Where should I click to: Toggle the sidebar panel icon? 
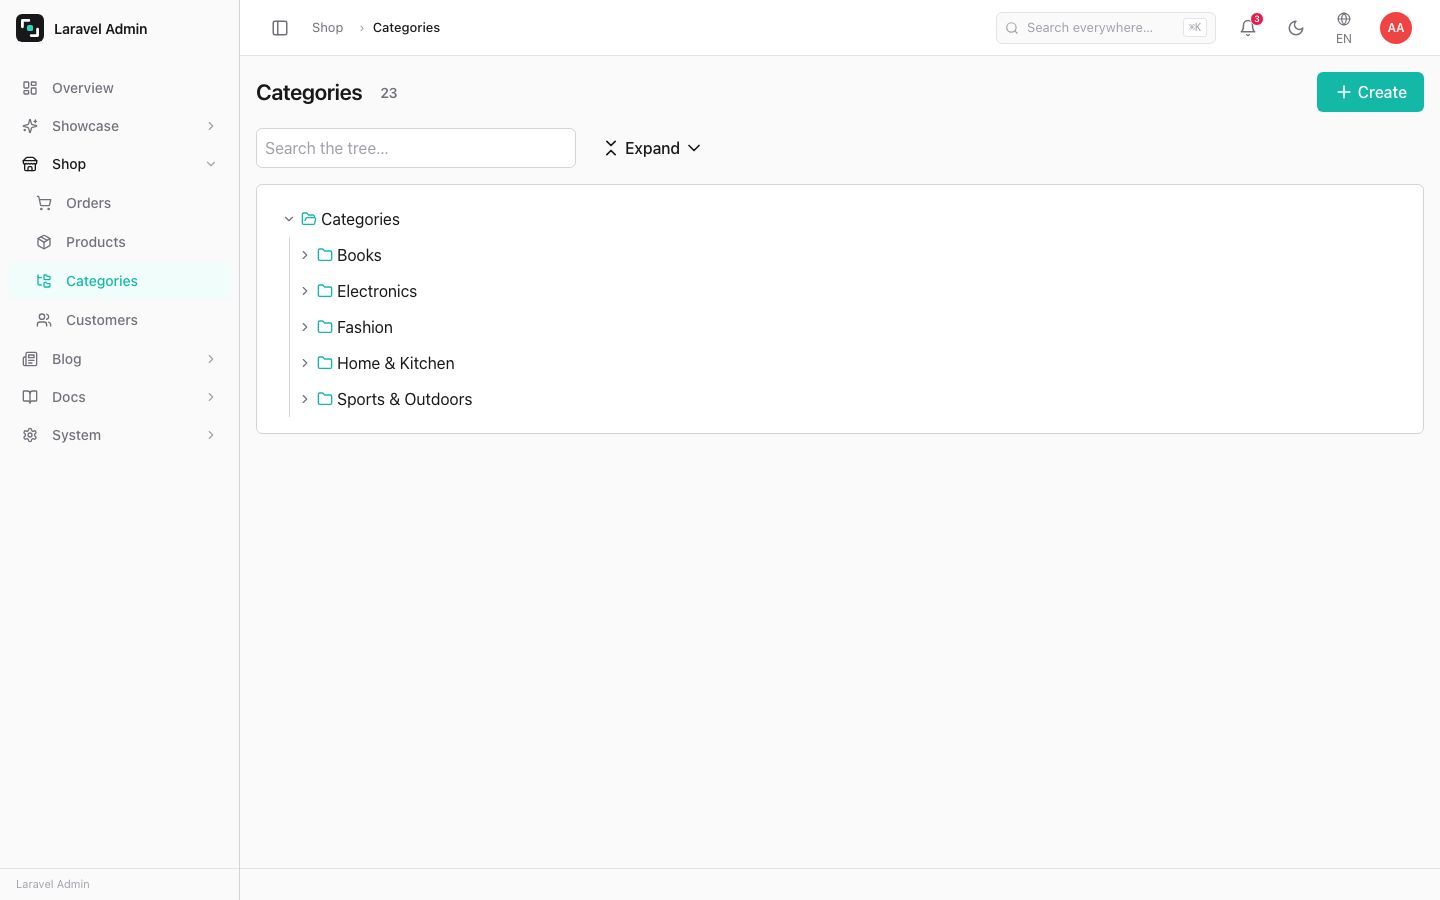coord(280,28)
